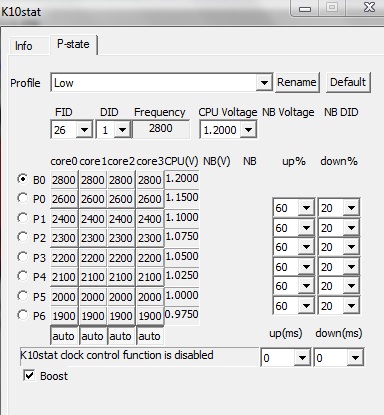Click core3 button for P2 showing 2300
Viewport: 384px width, 415px height.
click(x=150, y=238)
